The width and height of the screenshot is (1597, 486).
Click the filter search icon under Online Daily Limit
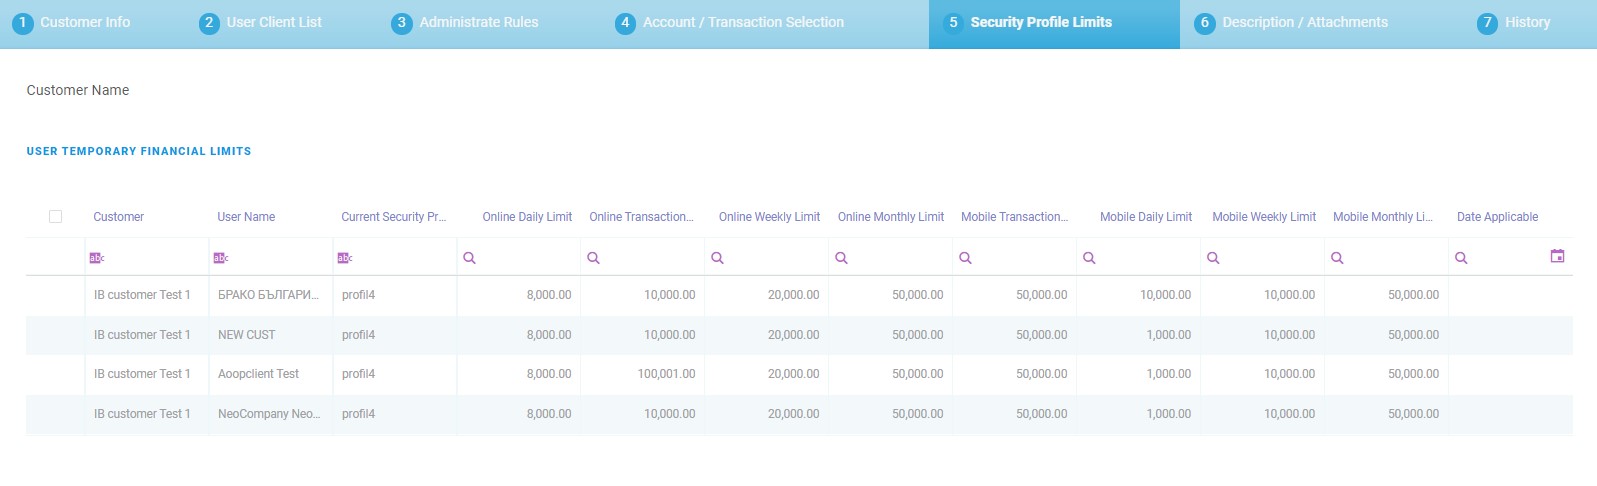[469, 258]
